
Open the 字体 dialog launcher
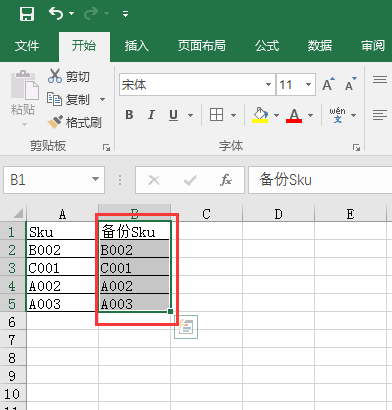(356, 147)
